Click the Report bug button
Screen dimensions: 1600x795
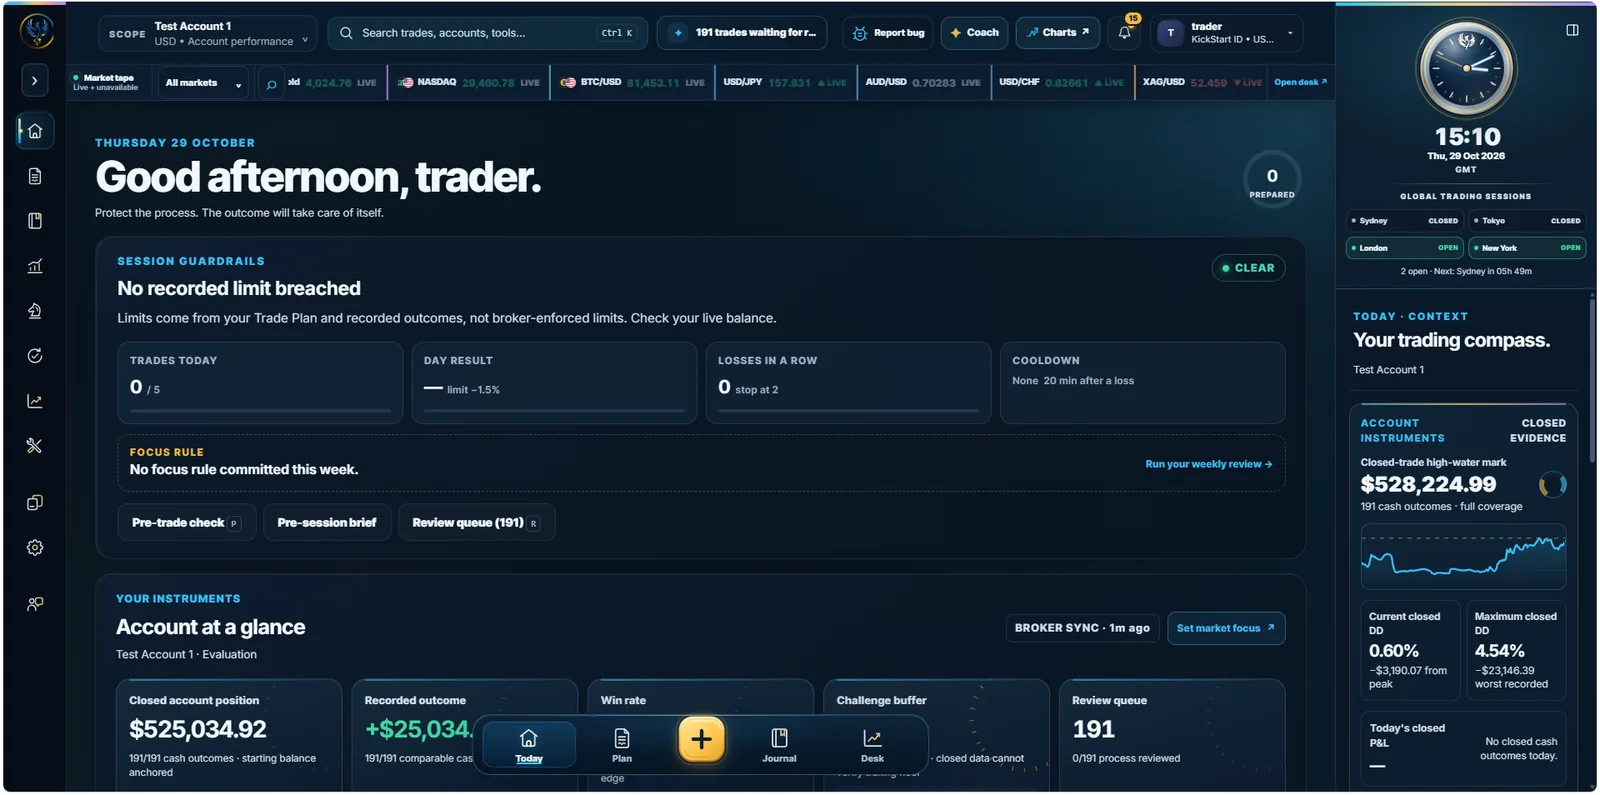[888, 33]
